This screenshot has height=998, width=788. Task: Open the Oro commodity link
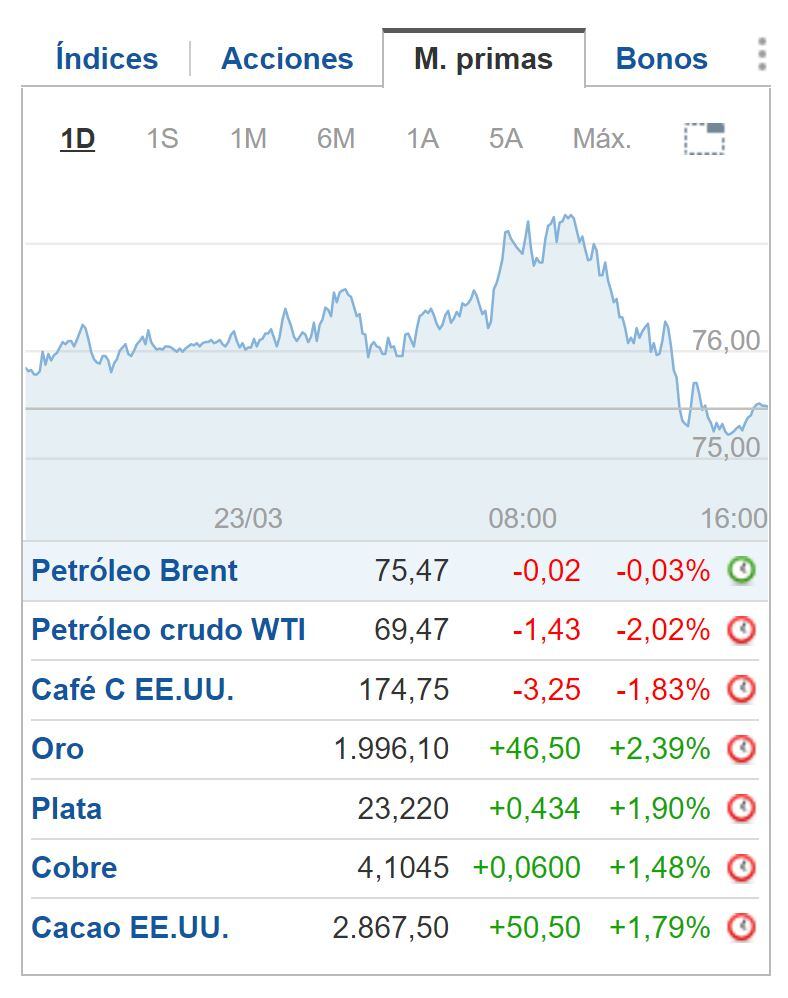(52, 749)
